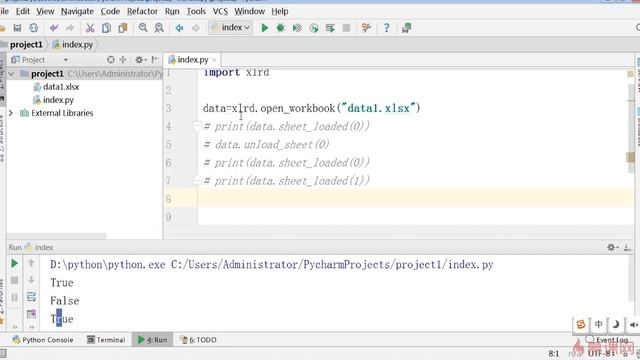
Task: Click the Find magnifier icon
Action: (143, 28)
